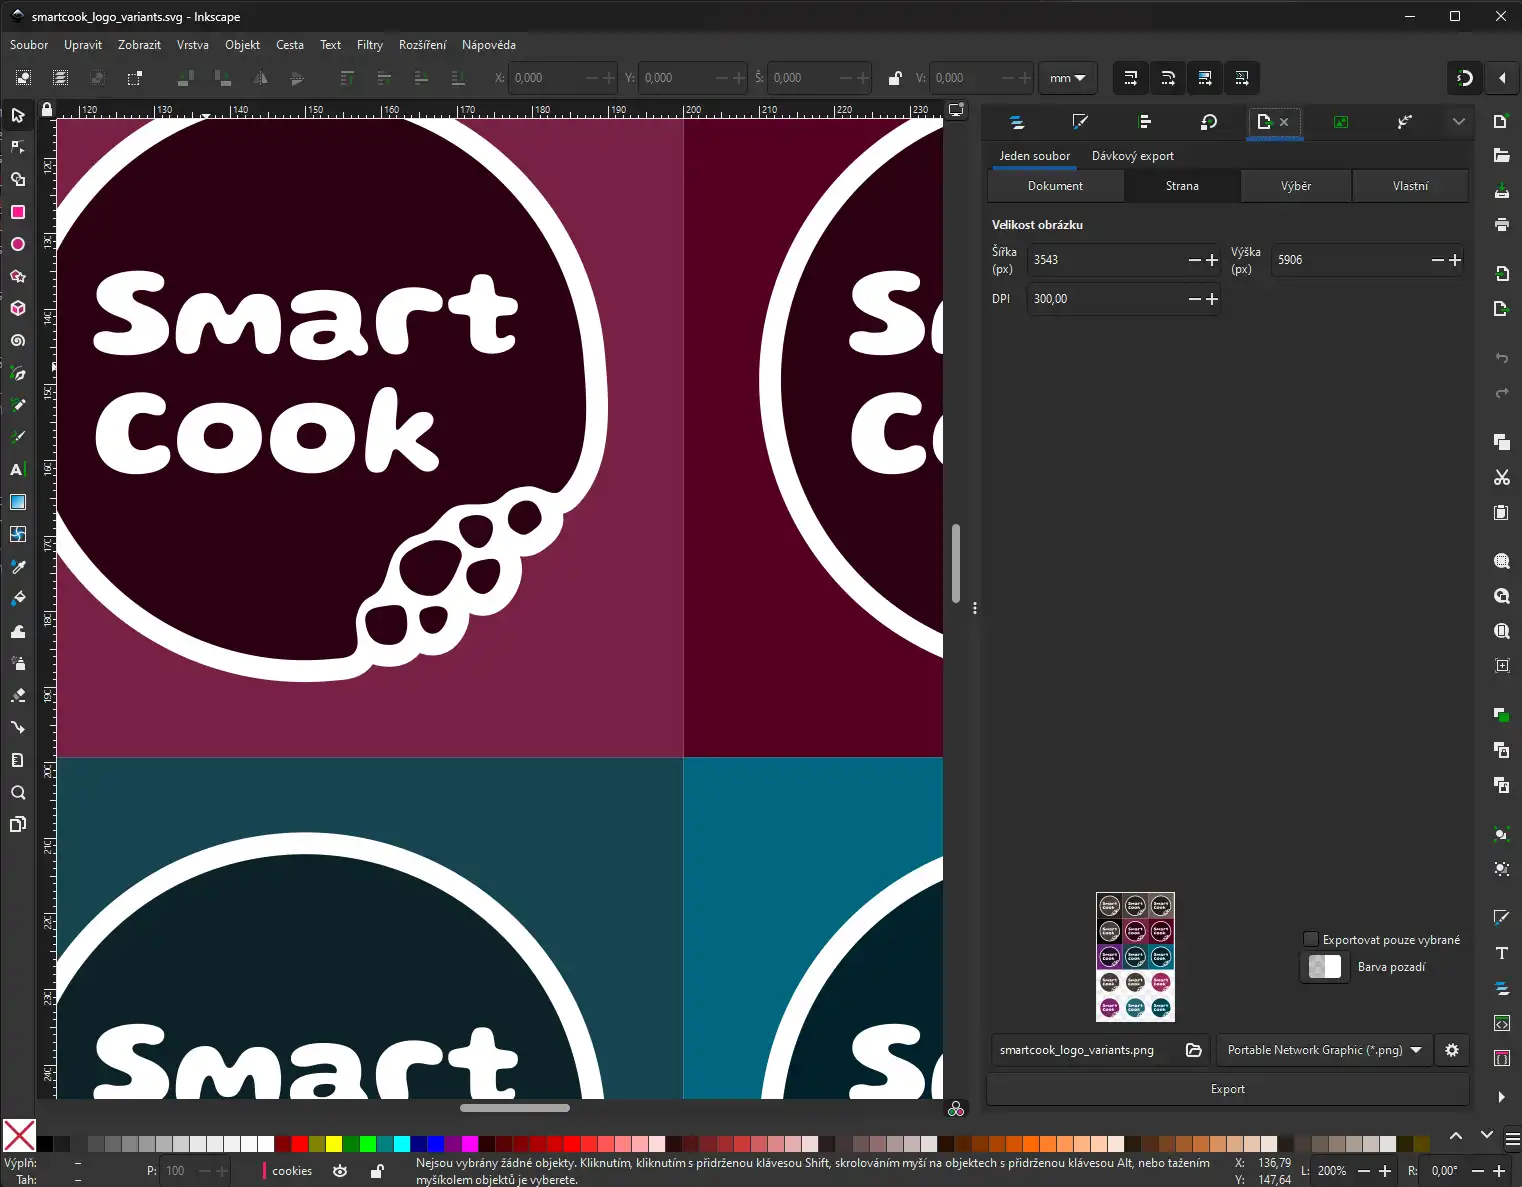The height and width of the screenshot is (1187, 1522).
Task: Select the 3D box tool
Action: click(x=18, y=308)
